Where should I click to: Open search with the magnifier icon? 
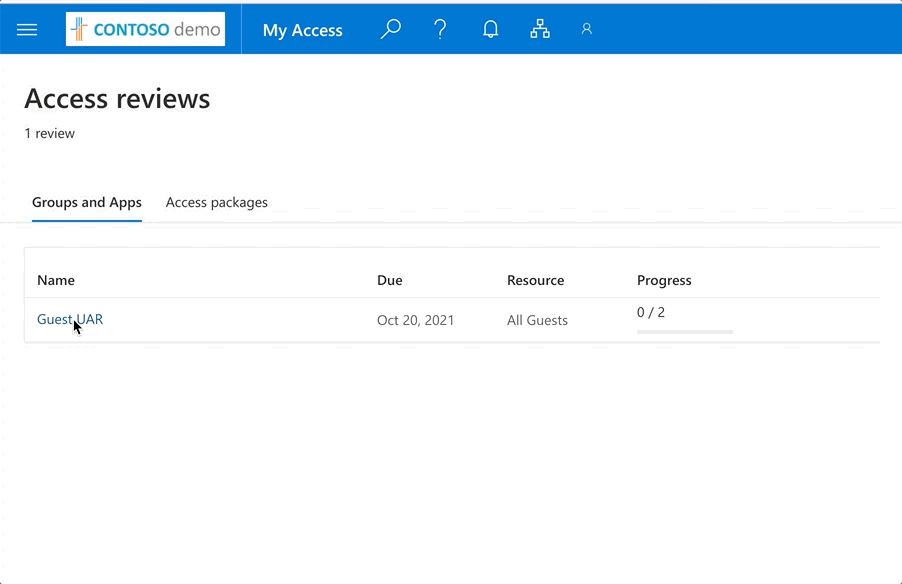pyautogui.click(x=391, y=29)
